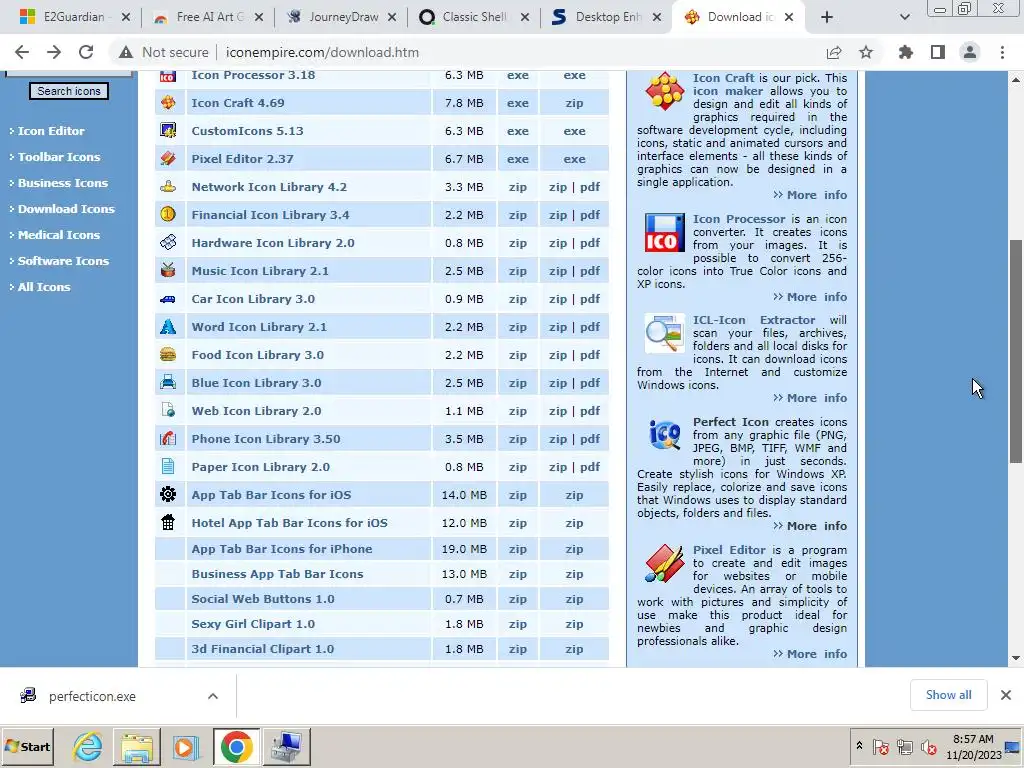Click the Network Icon Library row icon
This screenshot has height=768, width=1024.
click(168, 187)
